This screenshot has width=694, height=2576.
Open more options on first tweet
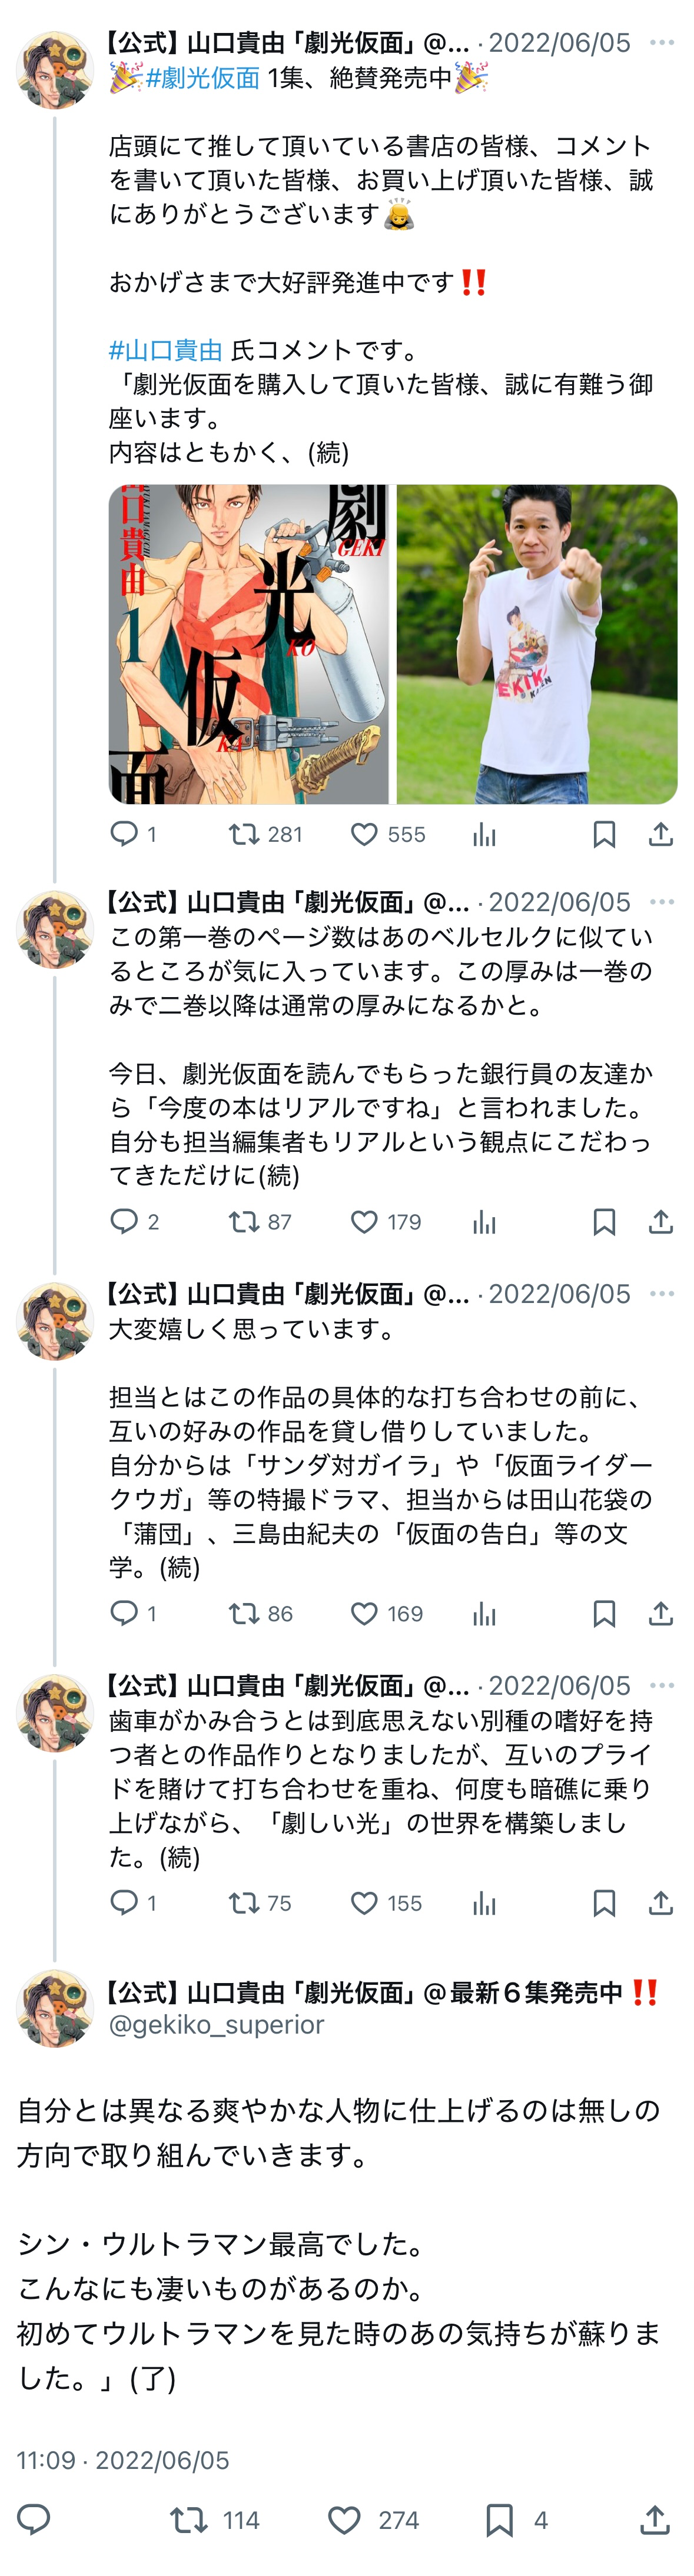[x=661, y=43]
